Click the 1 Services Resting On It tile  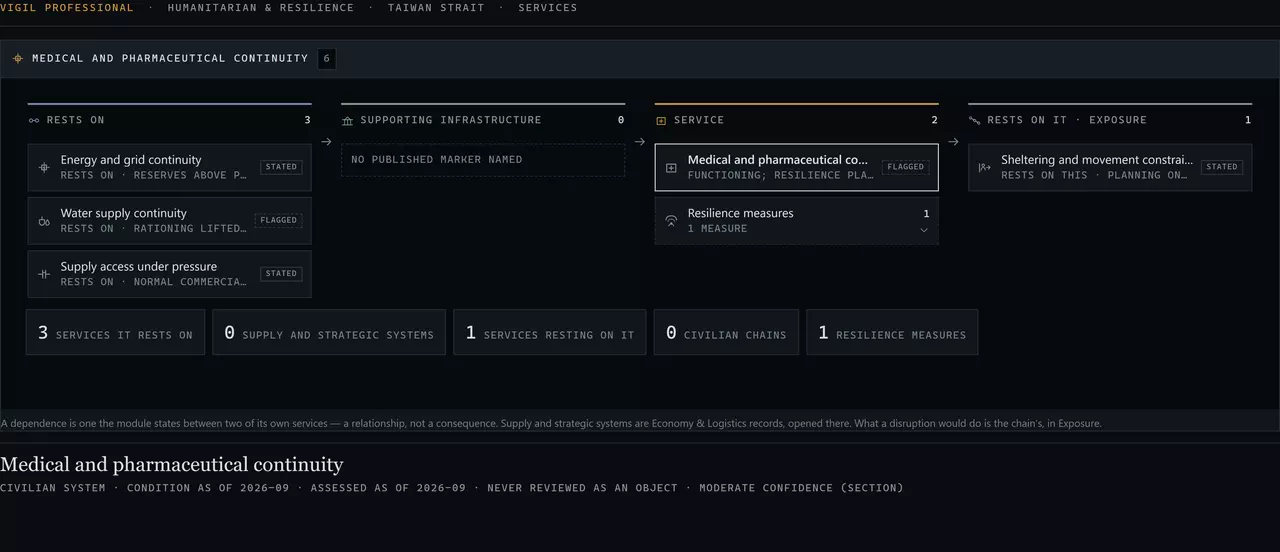550,333
